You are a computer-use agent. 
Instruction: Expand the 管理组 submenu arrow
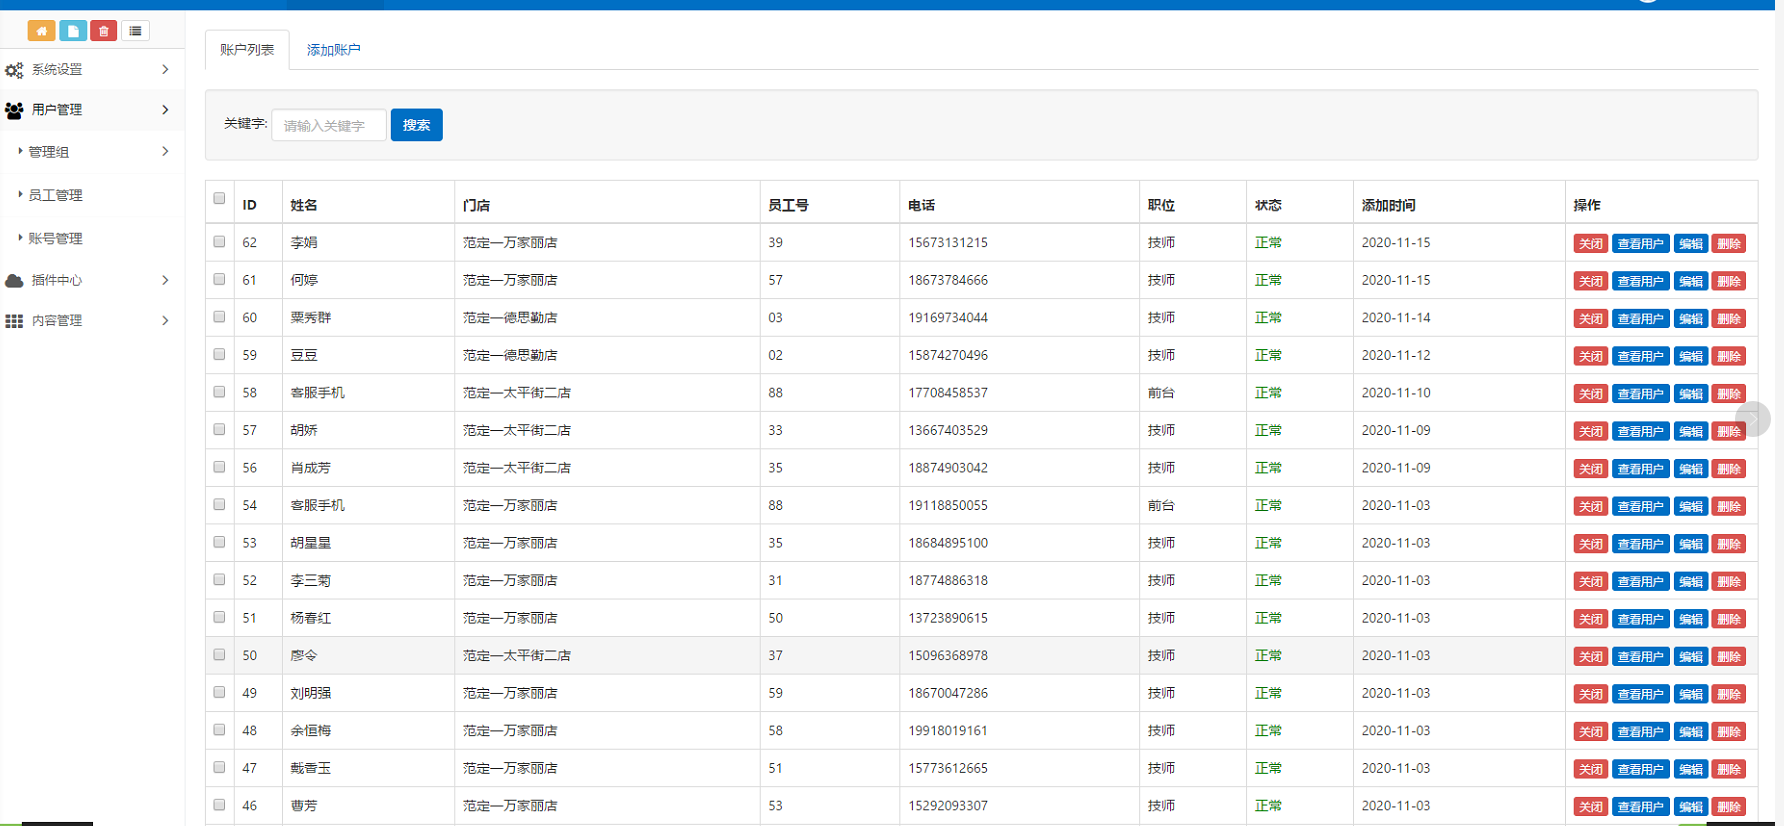tap(165, 151)
